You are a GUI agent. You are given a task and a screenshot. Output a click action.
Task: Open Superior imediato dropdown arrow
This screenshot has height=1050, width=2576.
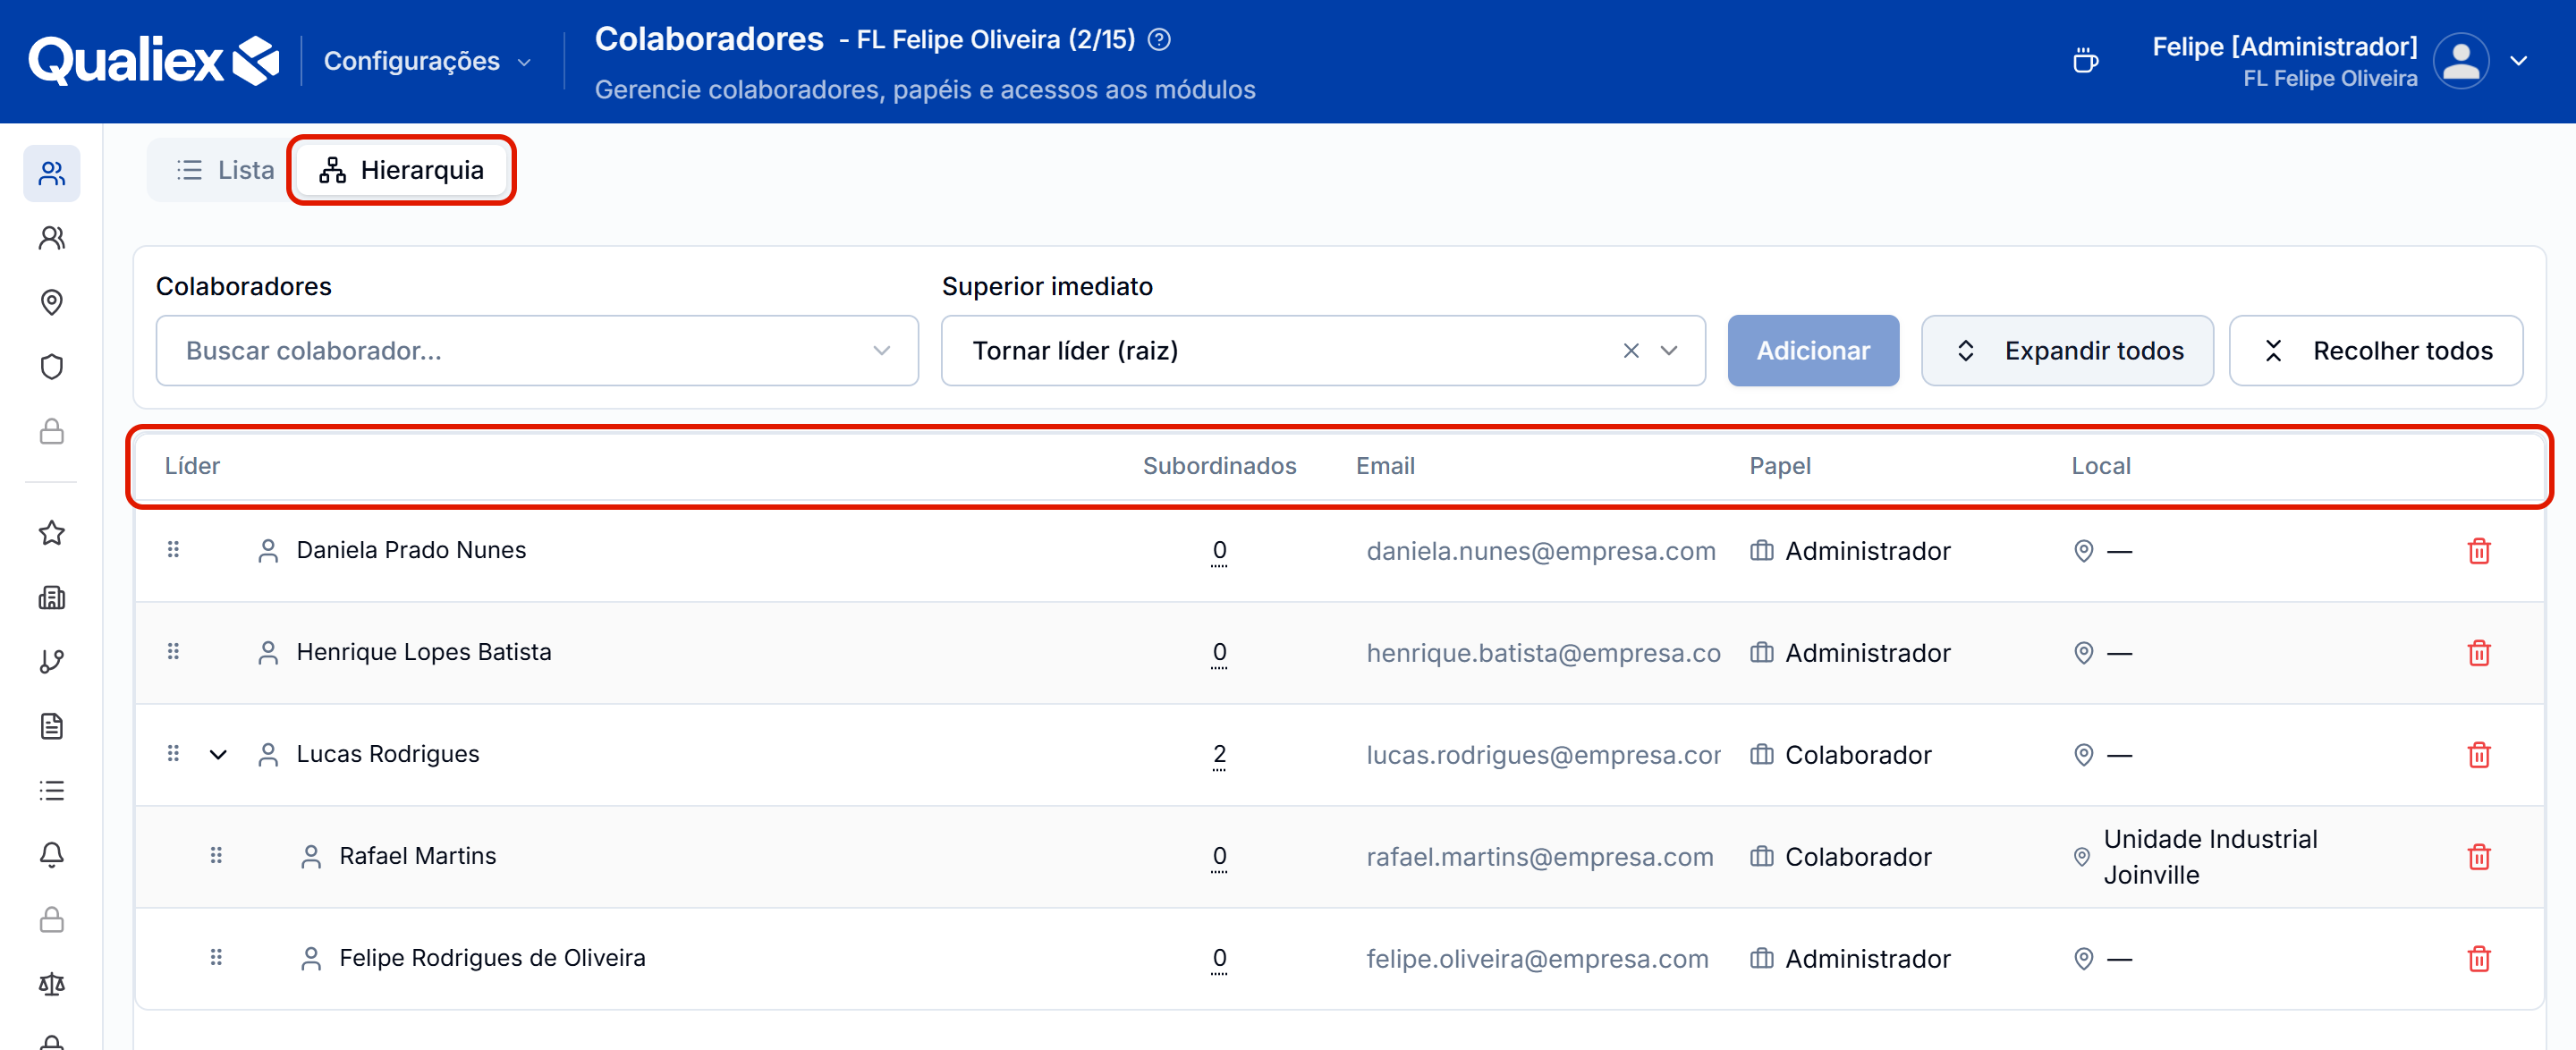click(1669, 351)
